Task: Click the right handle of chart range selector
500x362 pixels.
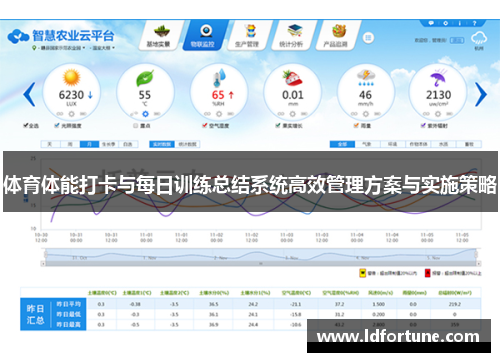Action: click(x=476, y=255)
